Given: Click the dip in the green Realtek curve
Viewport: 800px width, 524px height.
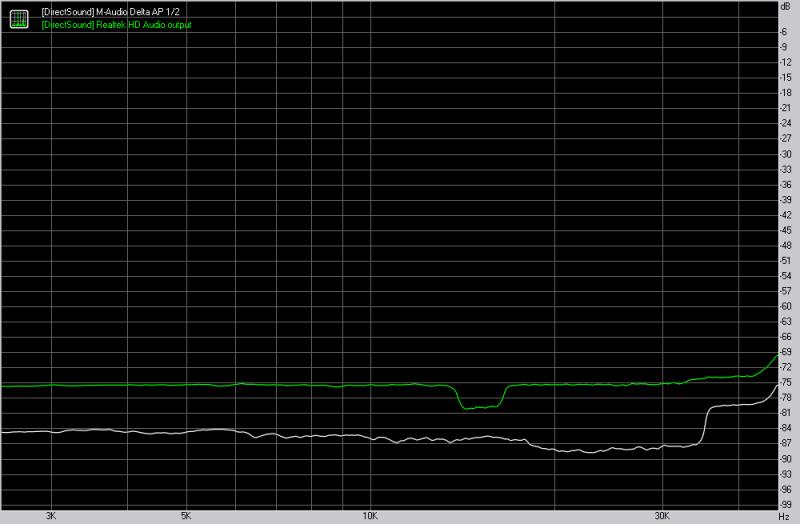Looking at the screenshot, I should click(x=478, y=406).
